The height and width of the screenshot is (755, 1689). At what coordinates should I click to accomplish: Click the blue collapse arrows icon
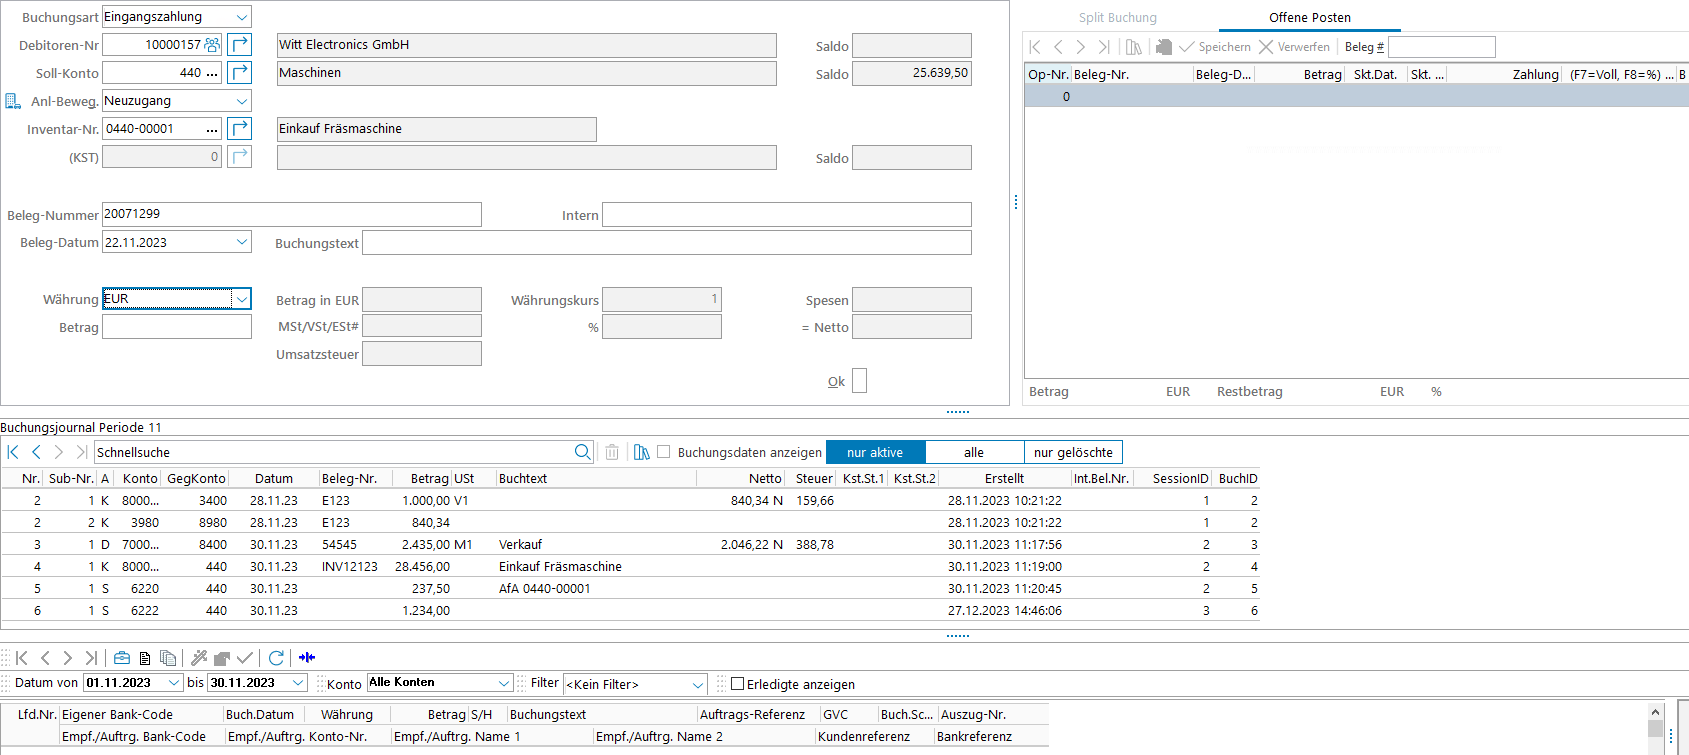coord(307,658)
